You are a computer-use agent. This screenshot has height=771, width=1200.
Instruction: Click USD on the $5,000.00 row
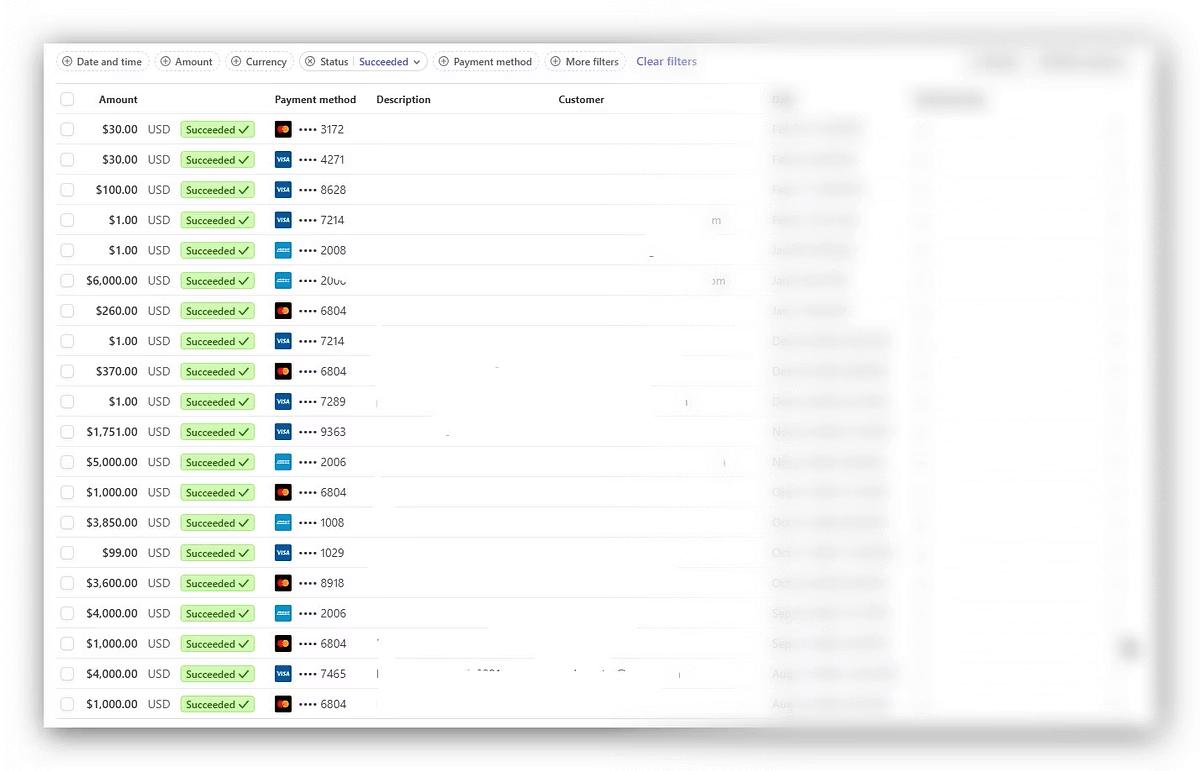[x=159, y=462]
